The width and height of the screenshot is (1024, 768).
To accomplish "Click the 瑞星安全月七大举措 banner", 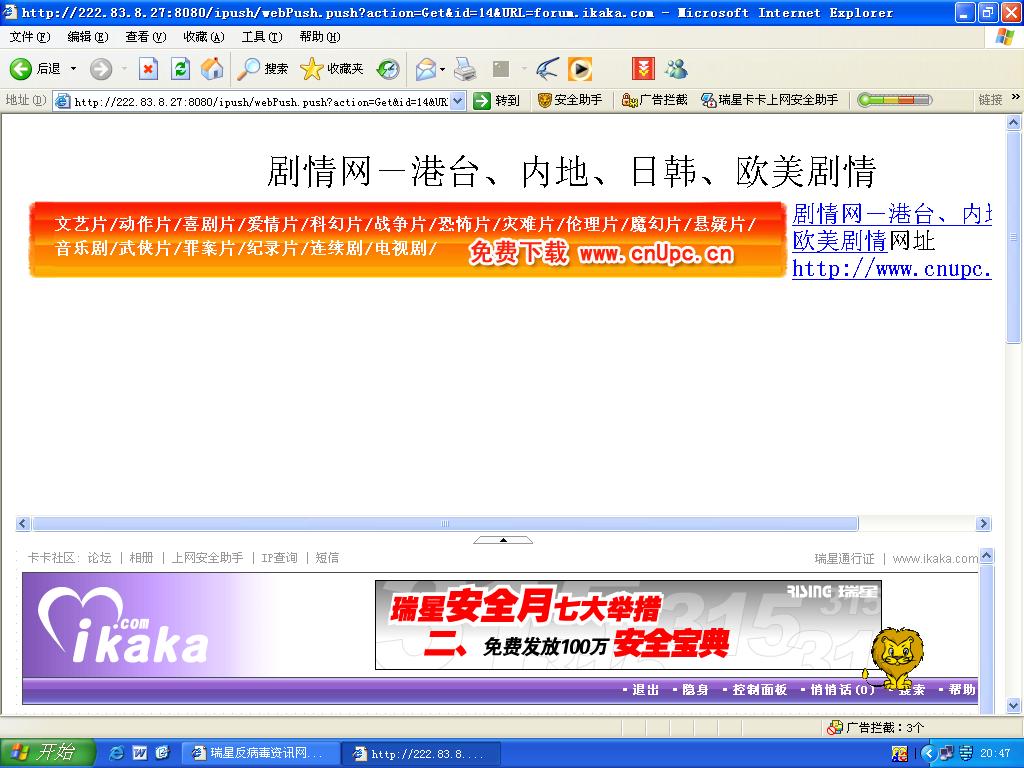I will [x=628, y=625].
